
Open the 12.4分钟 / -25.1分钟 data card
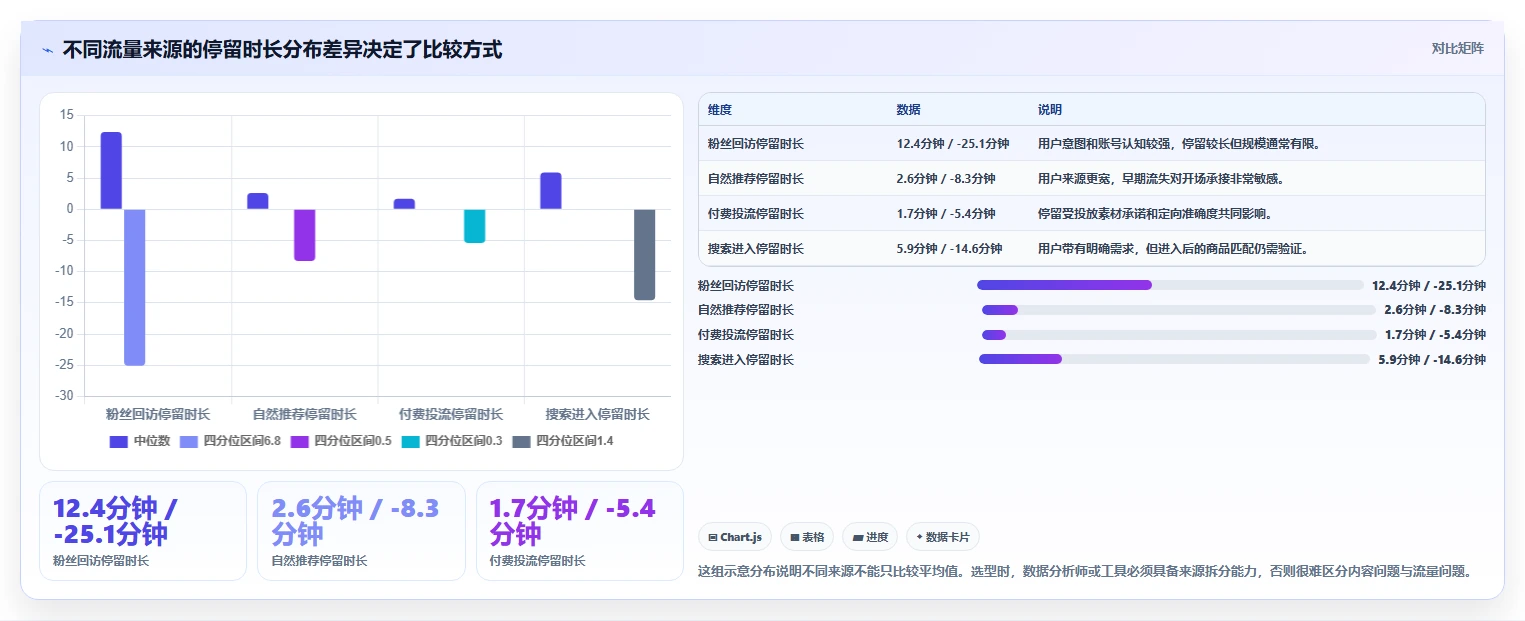[x=143, y=531]
